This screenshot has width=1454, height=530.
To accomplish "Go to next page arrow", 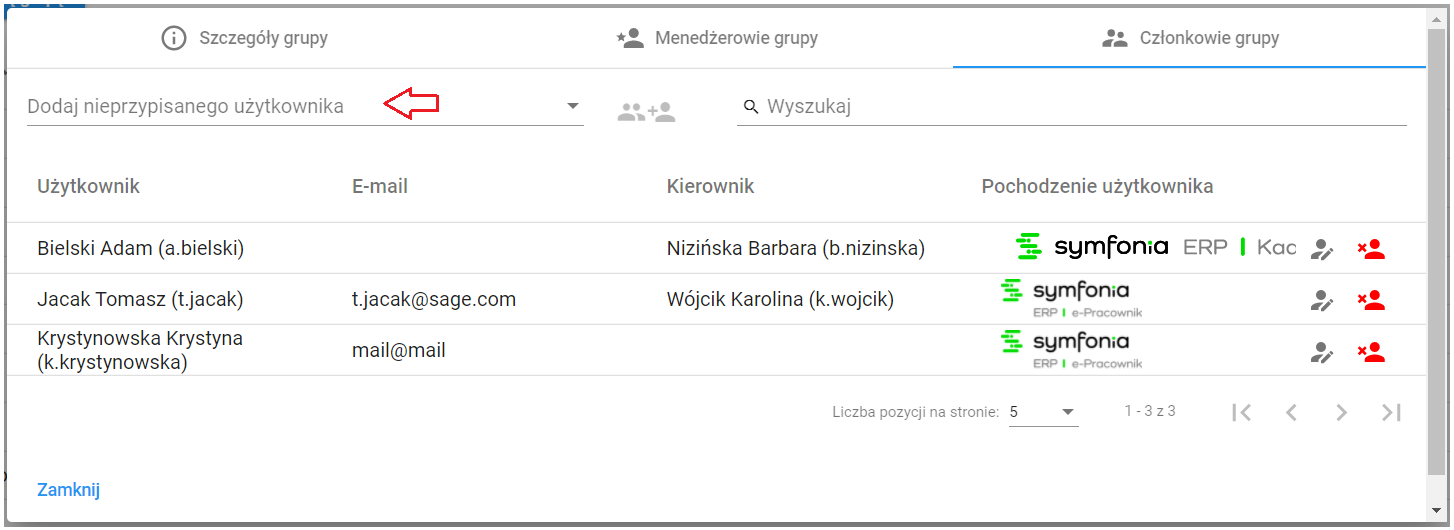I will 1342,412.
